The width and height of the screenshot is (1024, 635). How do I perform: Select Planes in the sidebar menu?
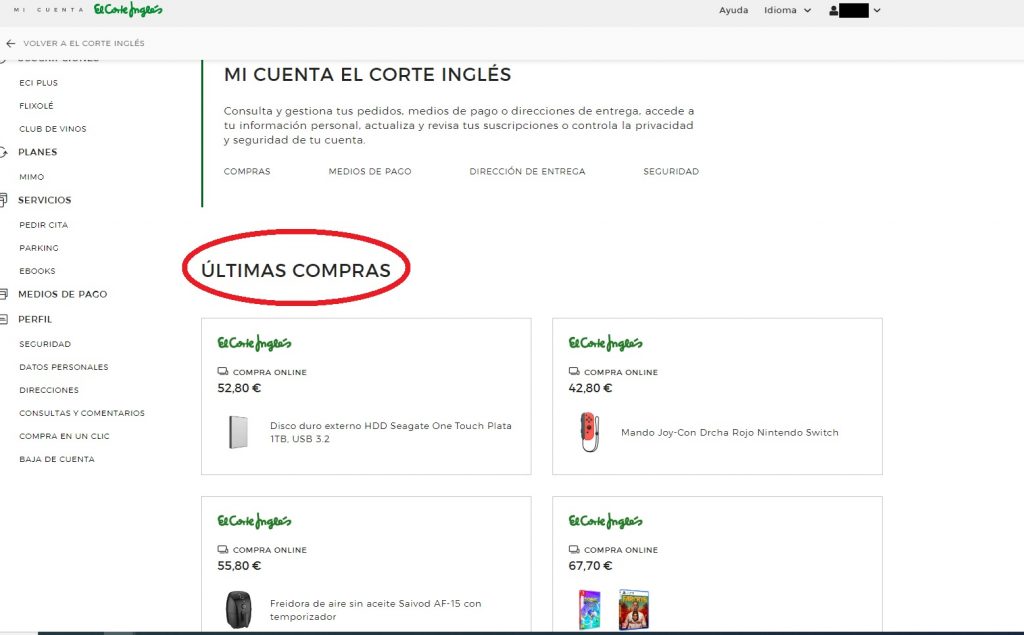tap(38, 152)
